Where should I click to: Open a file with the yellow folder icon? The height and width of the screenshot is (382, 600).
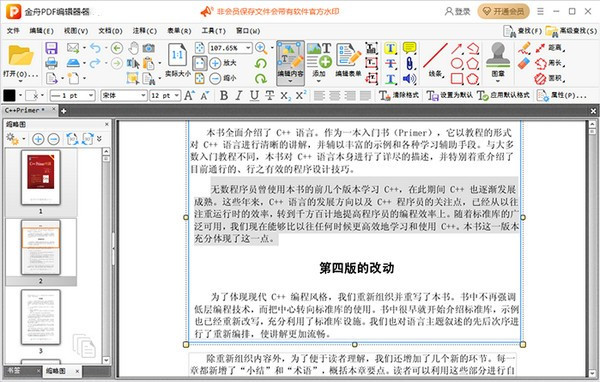coord(20,56)
